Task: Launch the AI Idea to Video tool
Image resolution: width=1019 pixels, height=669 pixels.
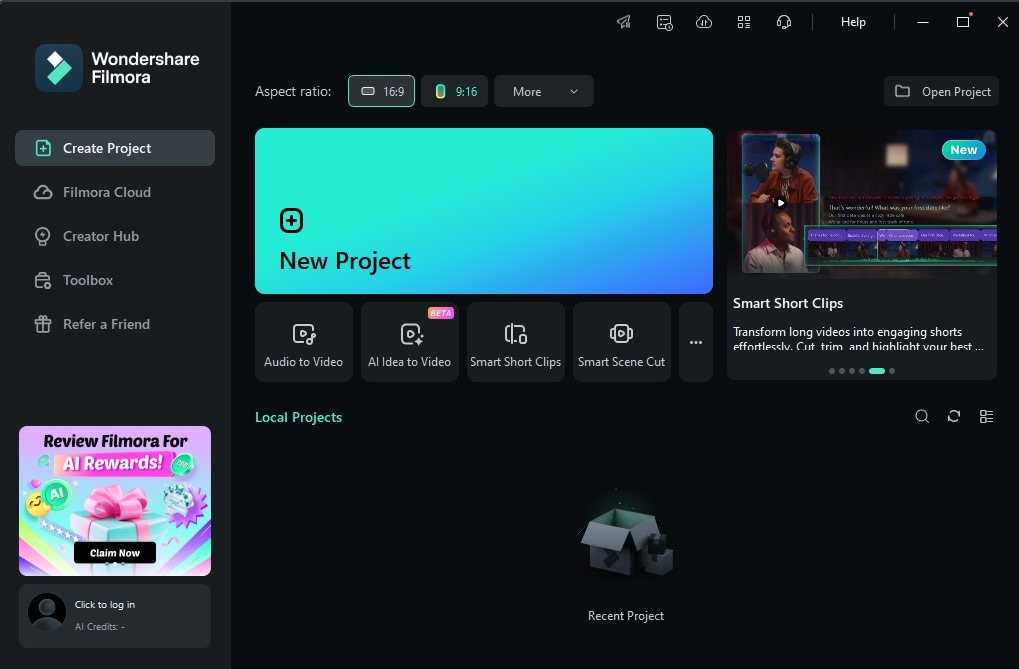Action: (409, 342)
